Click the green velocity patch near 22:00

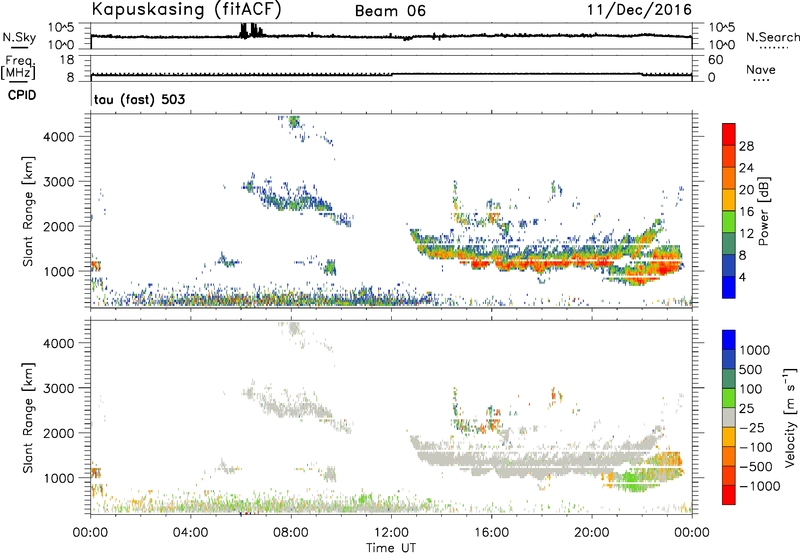pos(635,481)
